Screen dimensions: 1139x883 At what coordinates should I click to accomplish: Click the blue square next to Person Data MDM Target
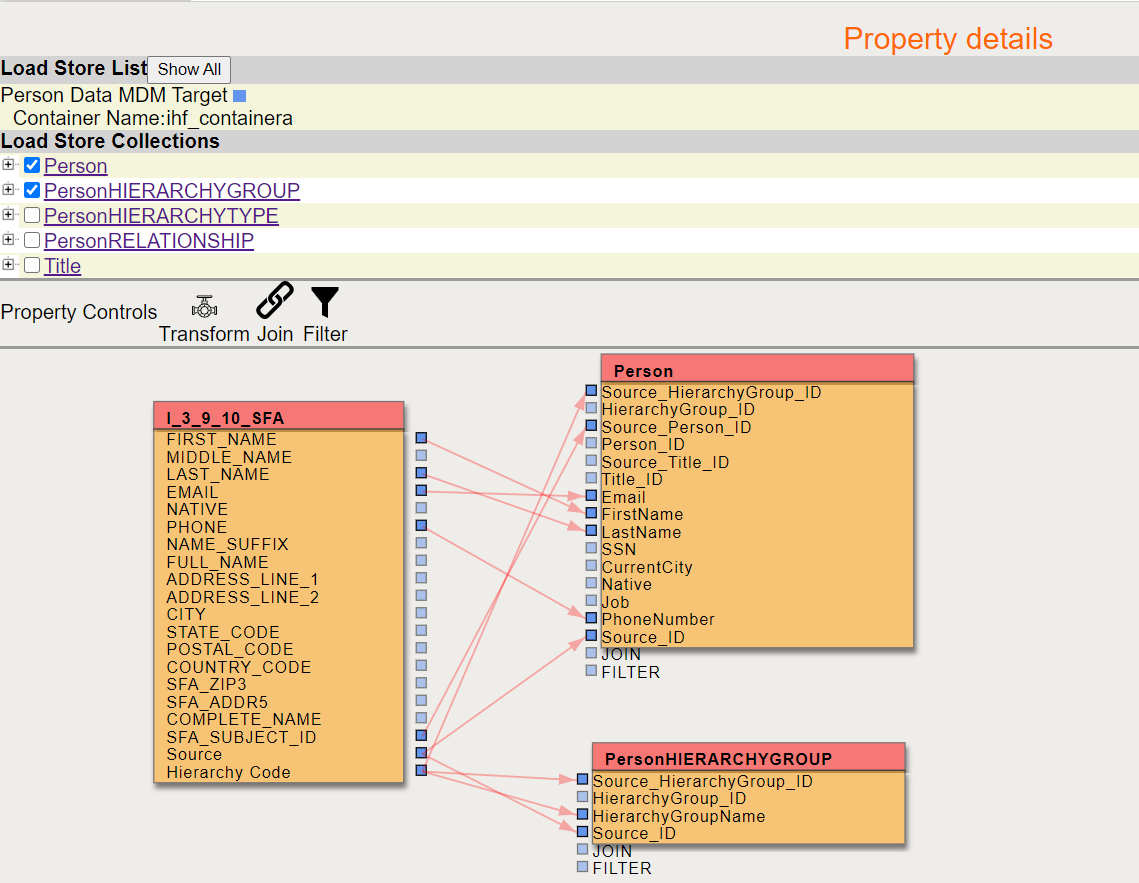pyautogui.click(x=240, y=96)
